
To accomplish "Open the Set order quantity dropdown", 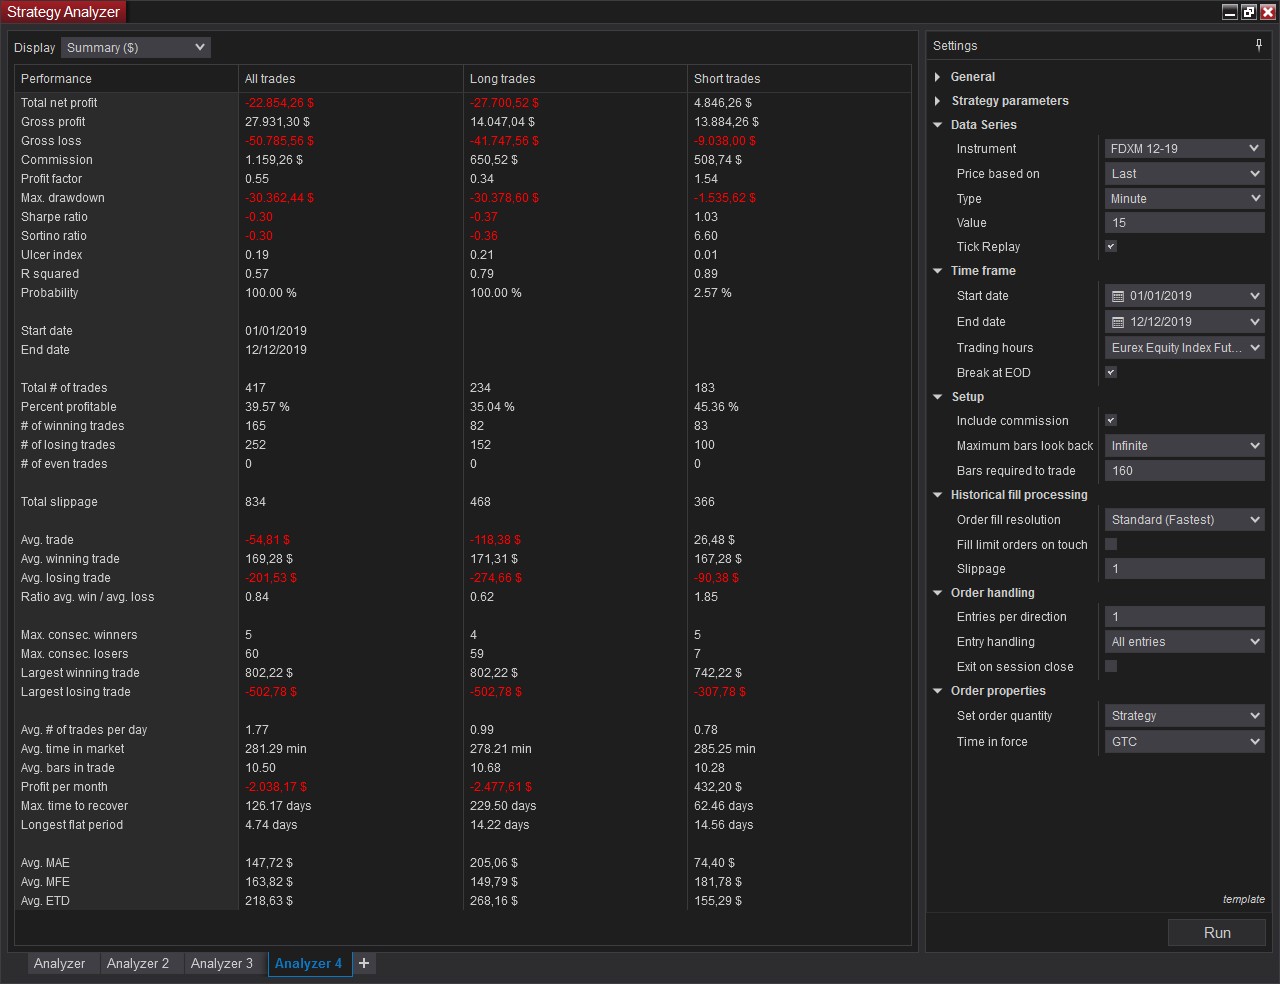I will tap(1185, 715).
